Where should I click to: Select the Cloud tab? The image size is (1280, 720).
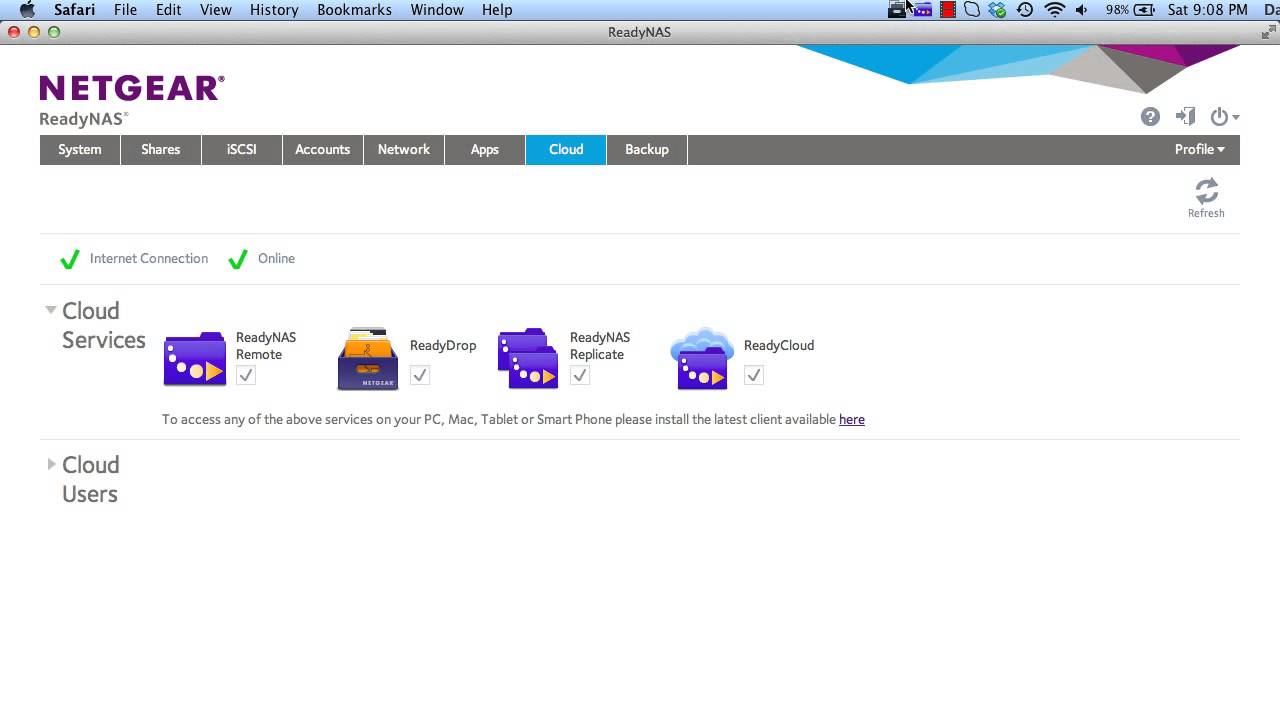point(566,149)
